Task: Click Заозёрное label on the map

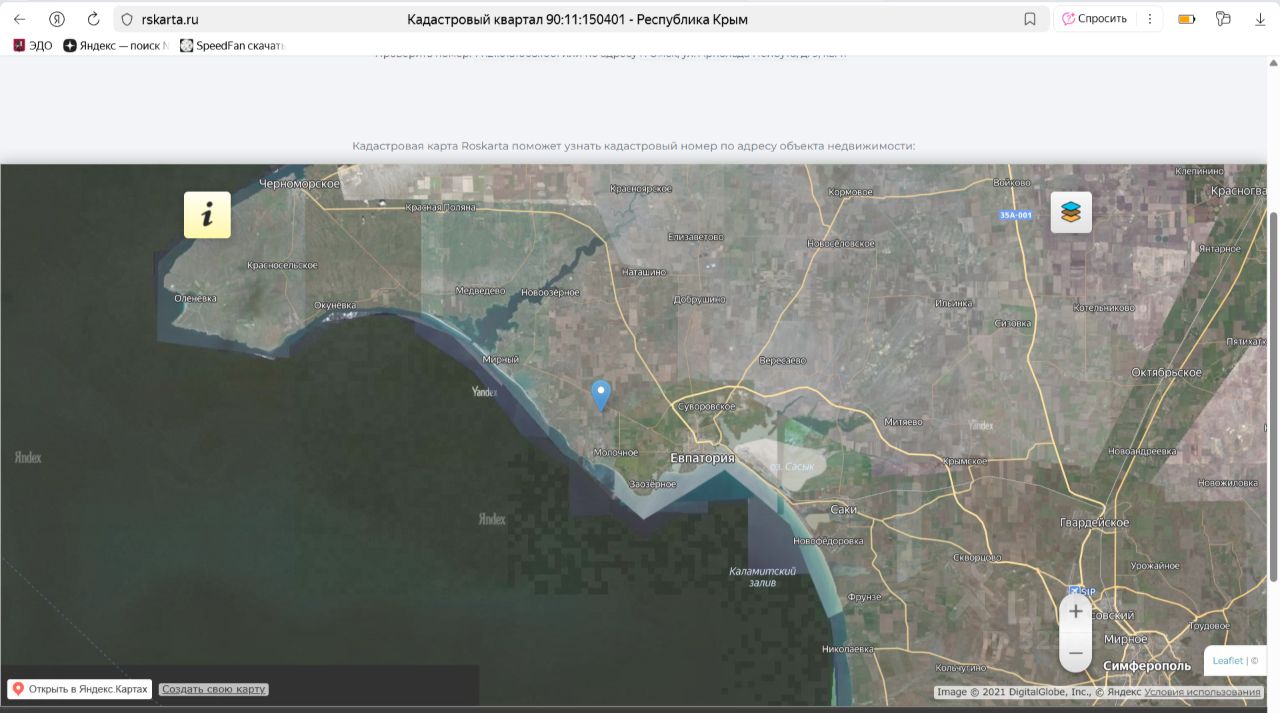Action: point(653,484)
